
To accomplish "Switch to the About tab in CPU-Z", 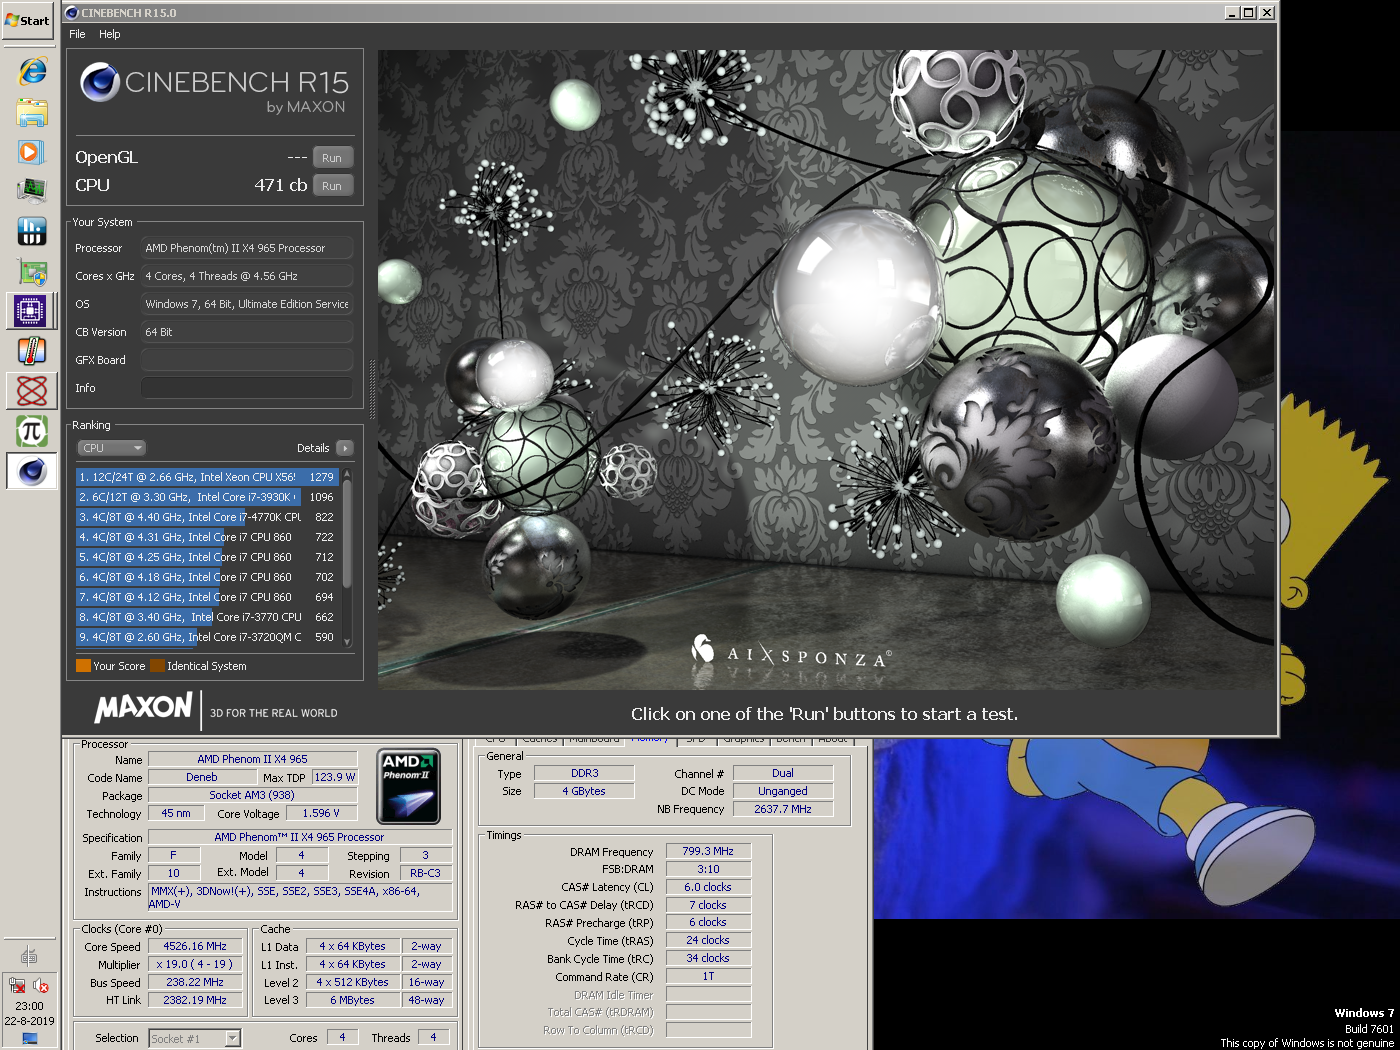I will 832,740.
